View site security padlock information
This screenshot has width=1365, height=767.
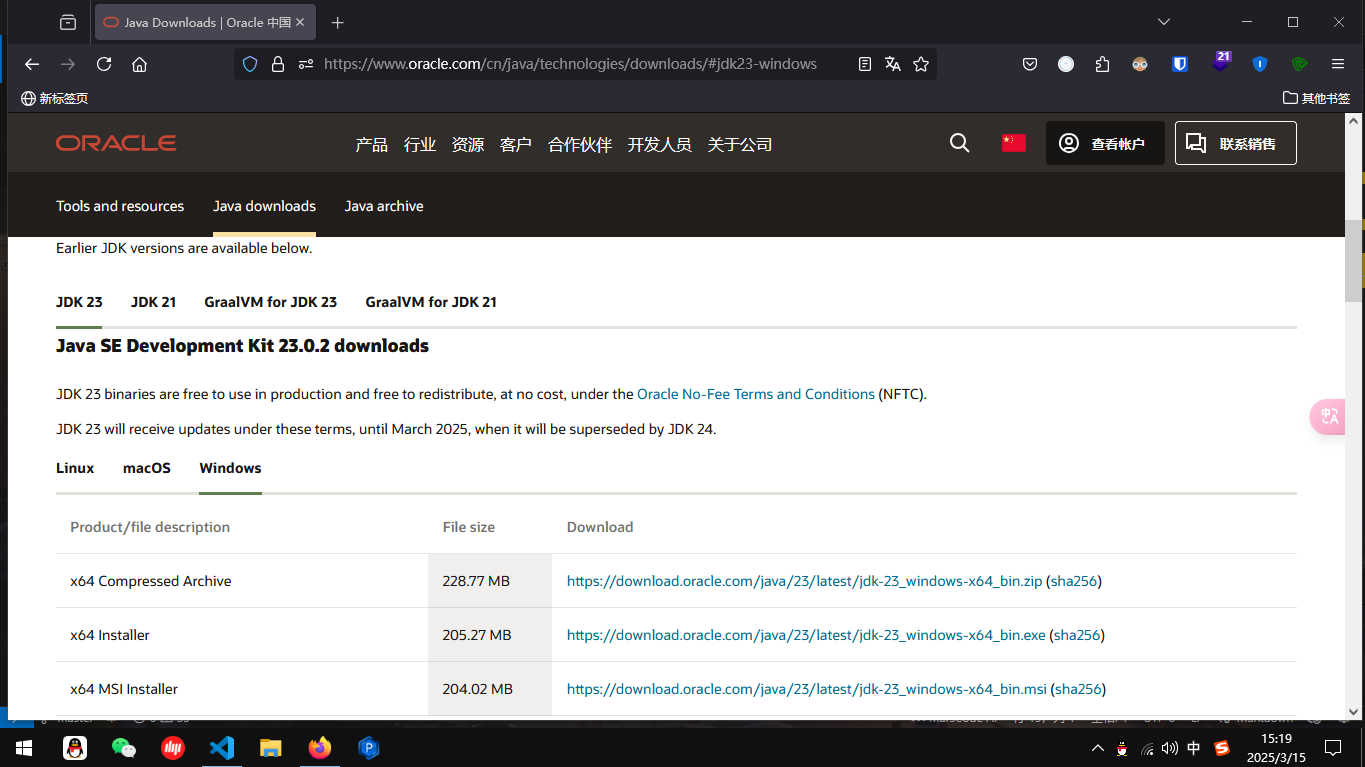pyautogui.click(x=278, y=64)
